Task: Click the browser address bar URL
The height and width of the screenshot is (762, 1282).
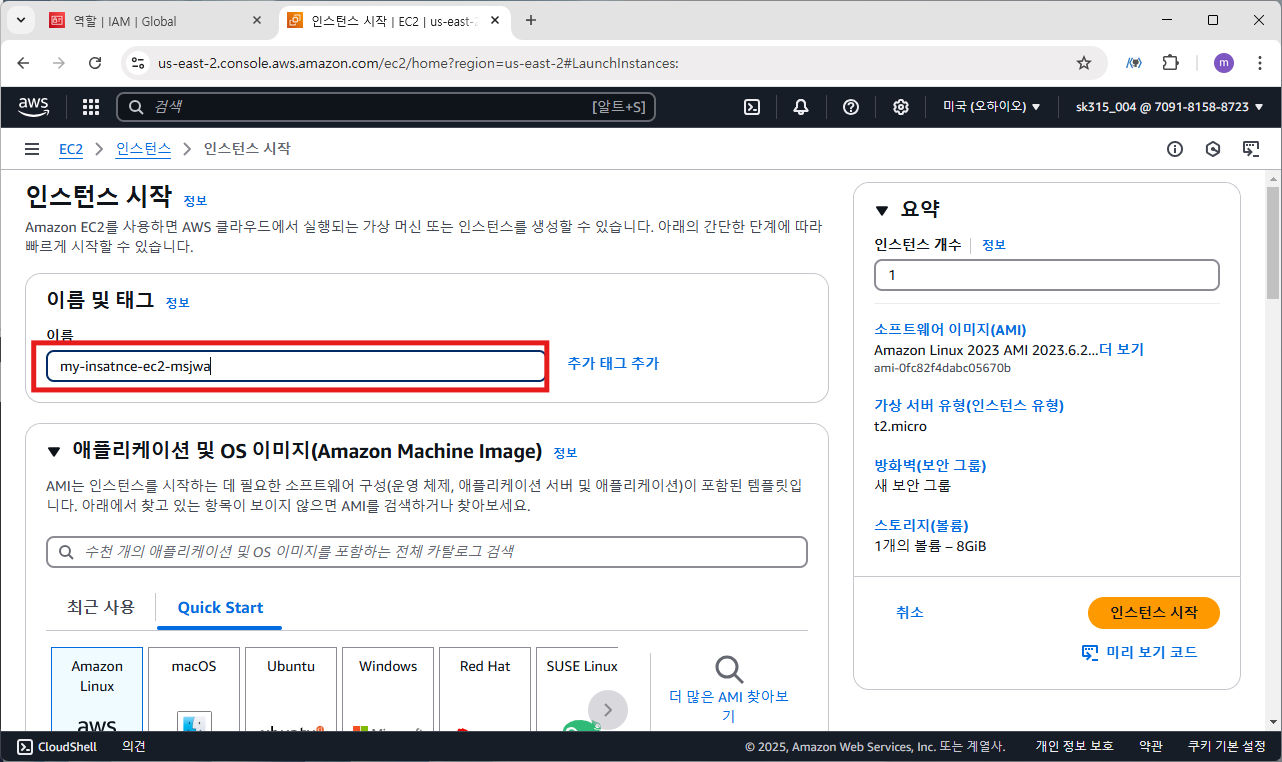Action: click(x=418, y=63)
